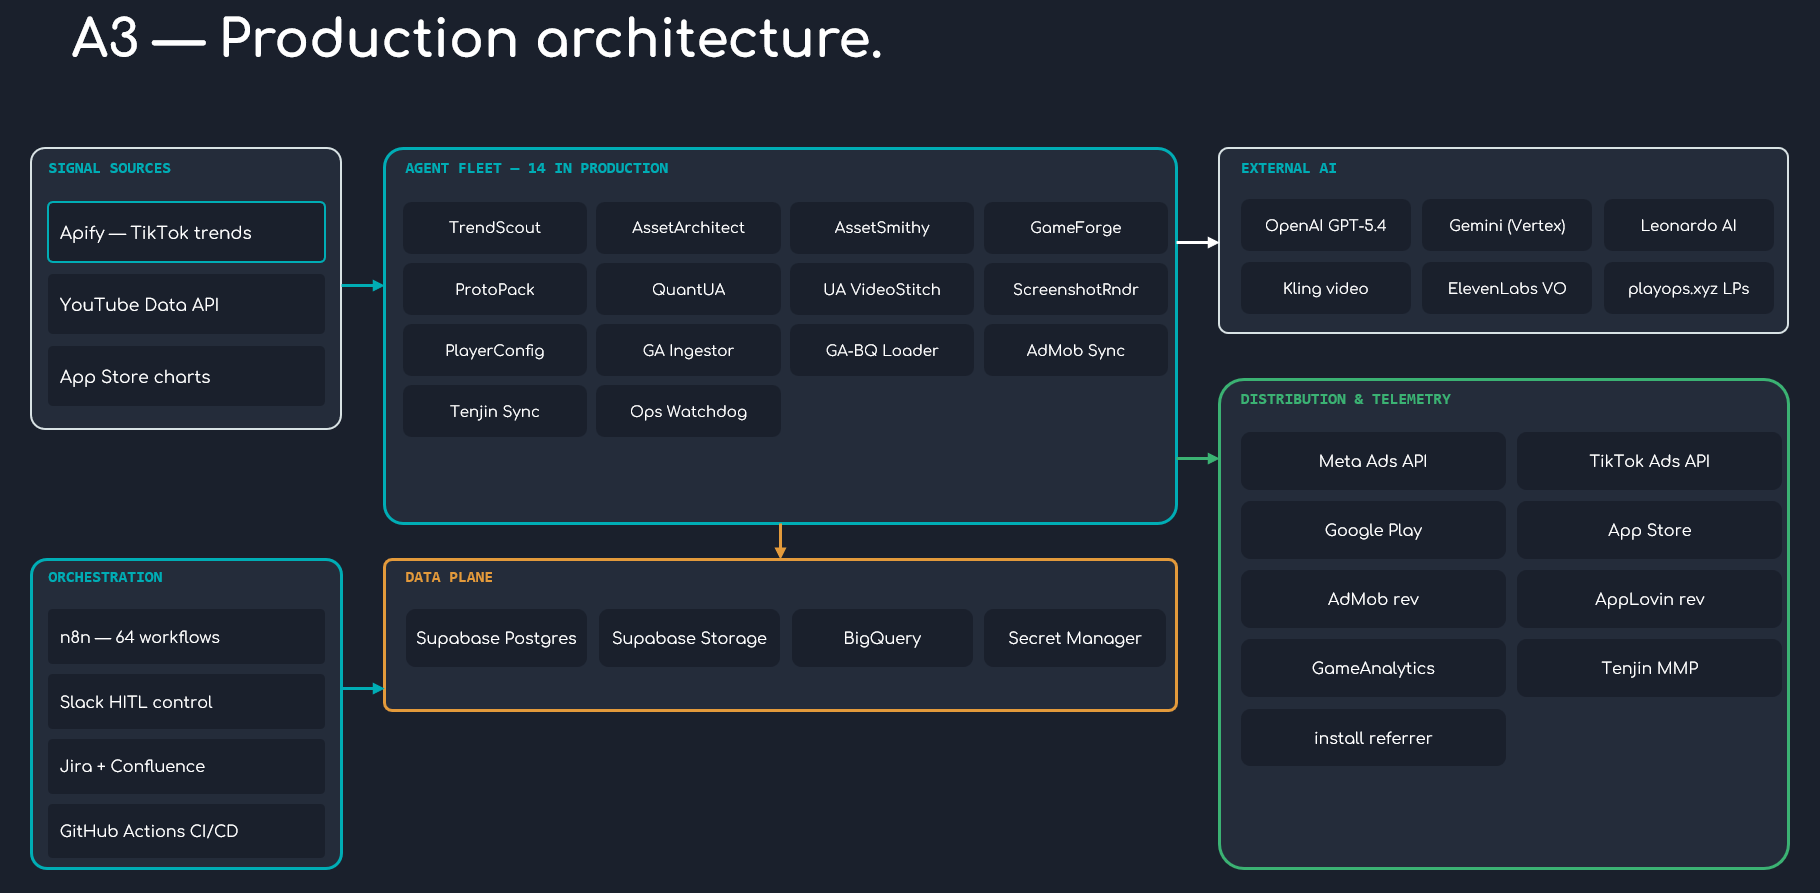Select the Tenjin MMP box
Screen dimensions: 1820x893
point(1649,668)
